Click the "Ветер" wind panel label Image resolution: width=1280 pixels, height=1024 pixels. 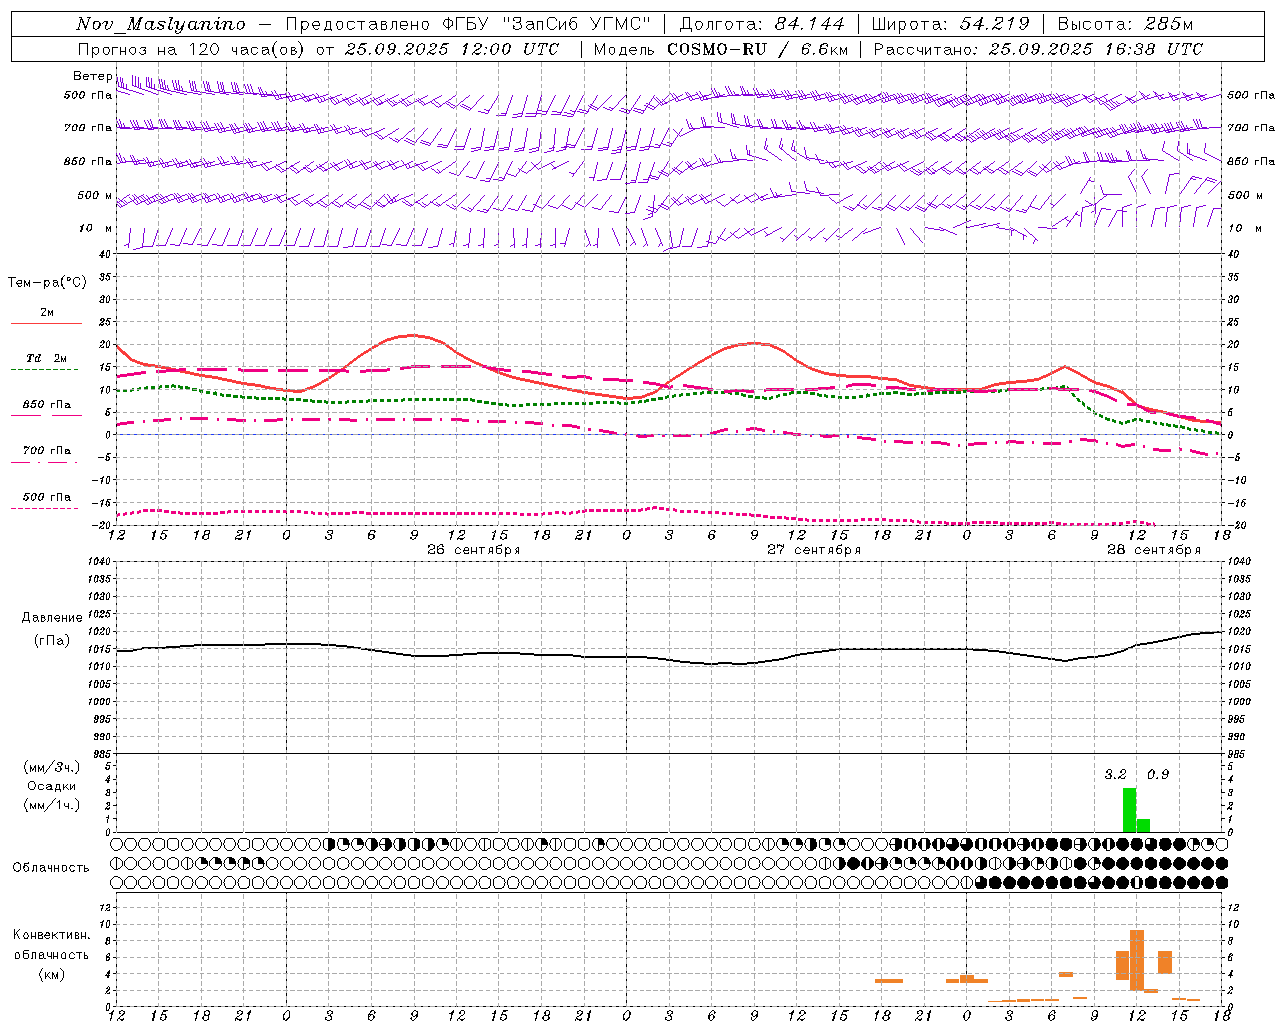[x=92, y=76]
